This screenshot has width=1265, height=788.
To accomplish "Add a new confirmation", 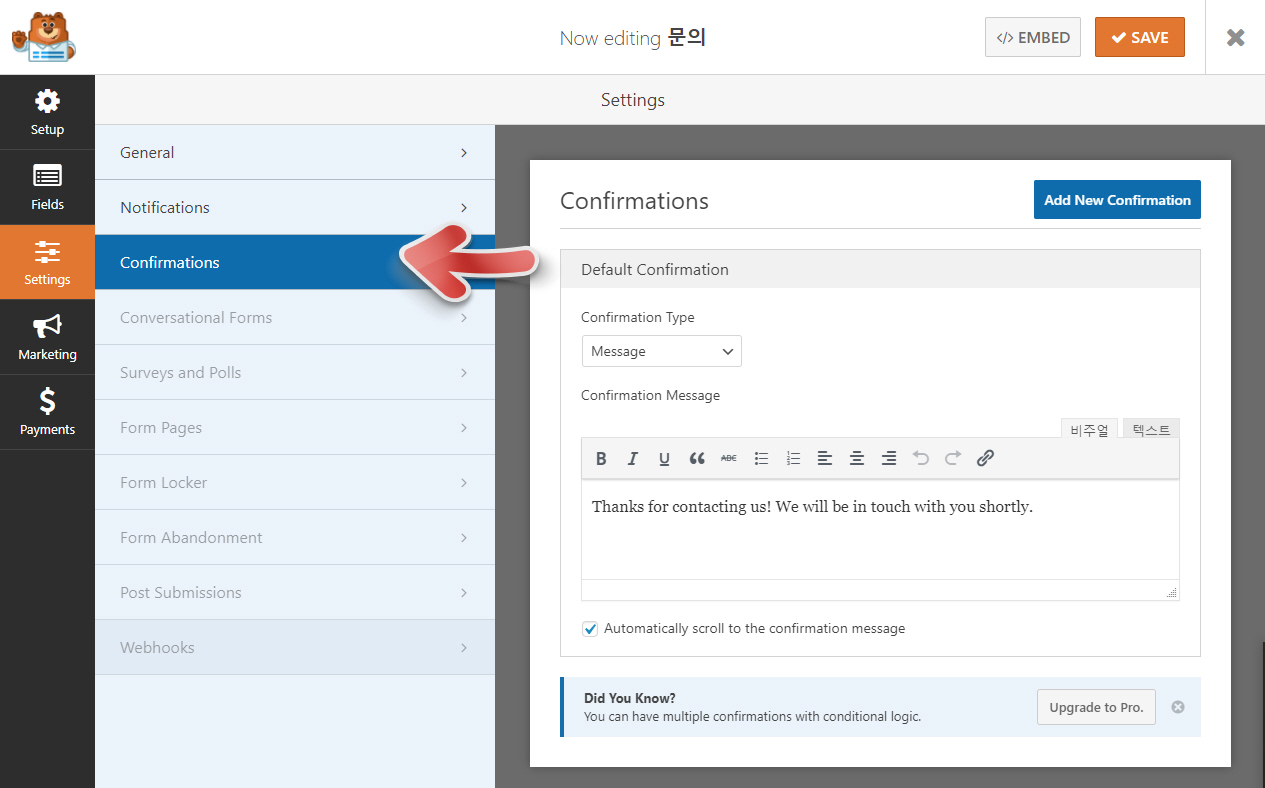I will pos(1117,200).
